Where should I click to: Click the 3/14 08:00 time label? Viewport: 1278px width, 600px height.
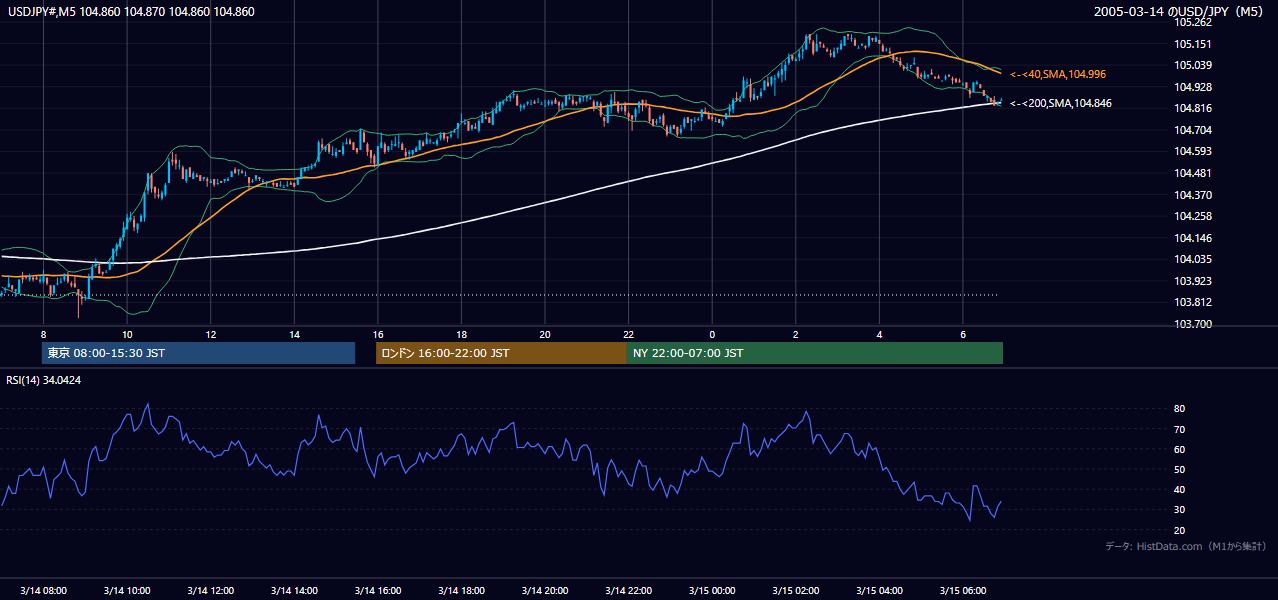click(43, 590)
